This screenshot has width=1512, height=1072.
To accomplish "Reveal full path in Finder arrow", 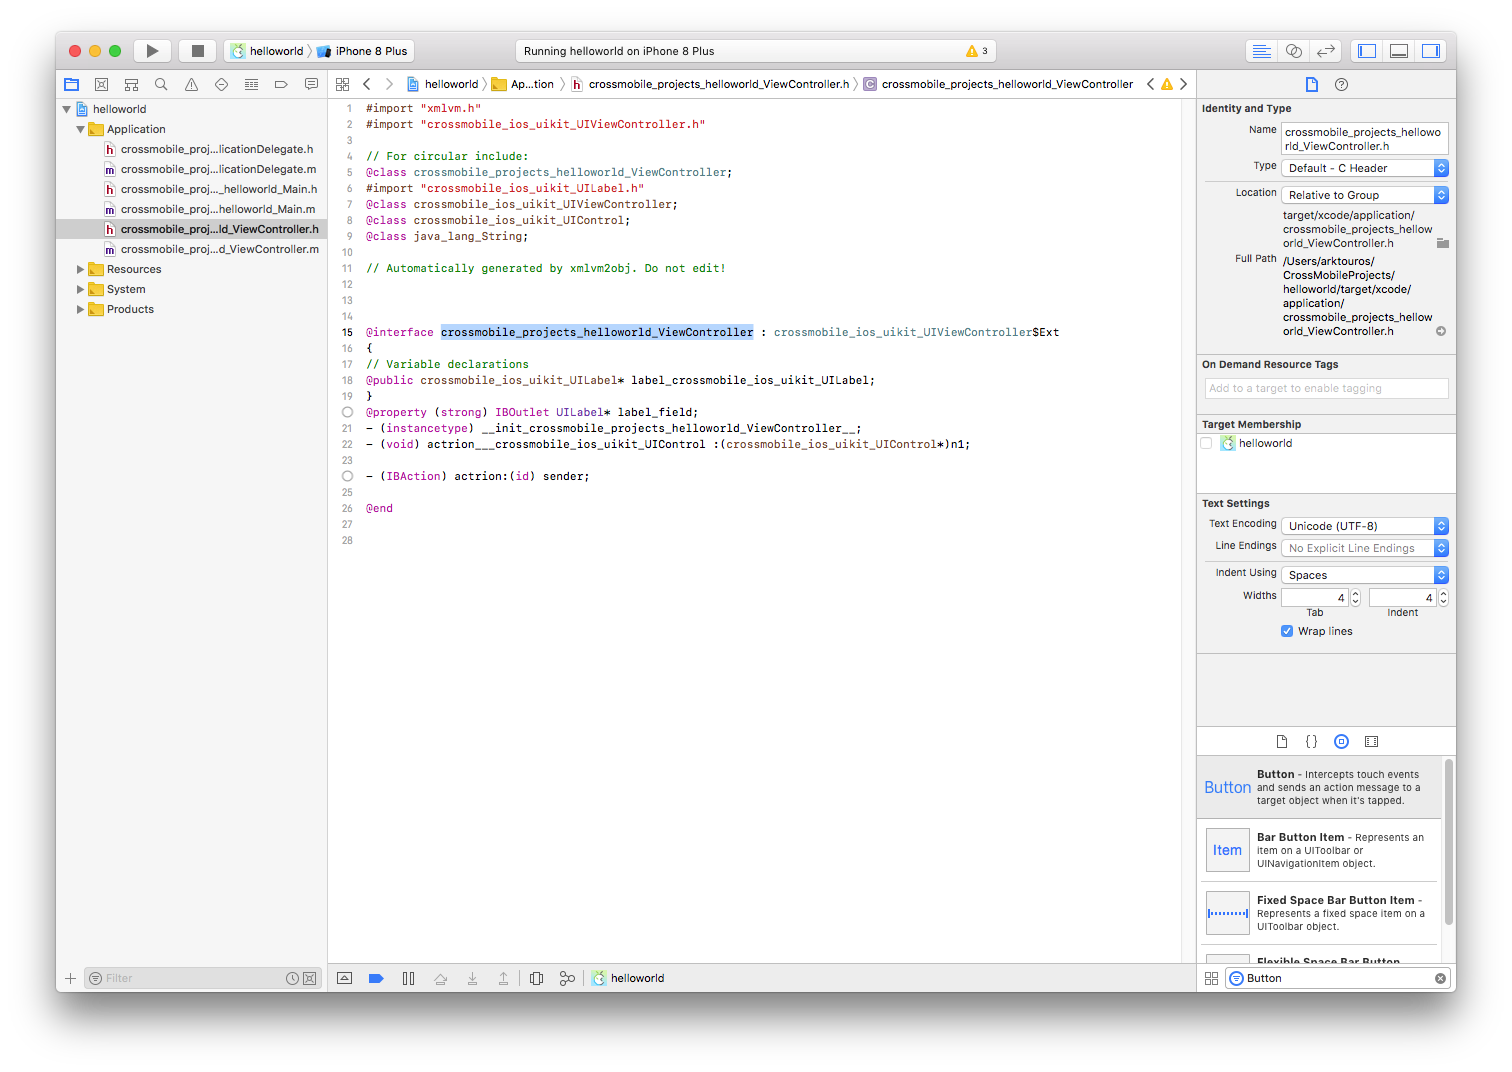I will click(1441, 331).
